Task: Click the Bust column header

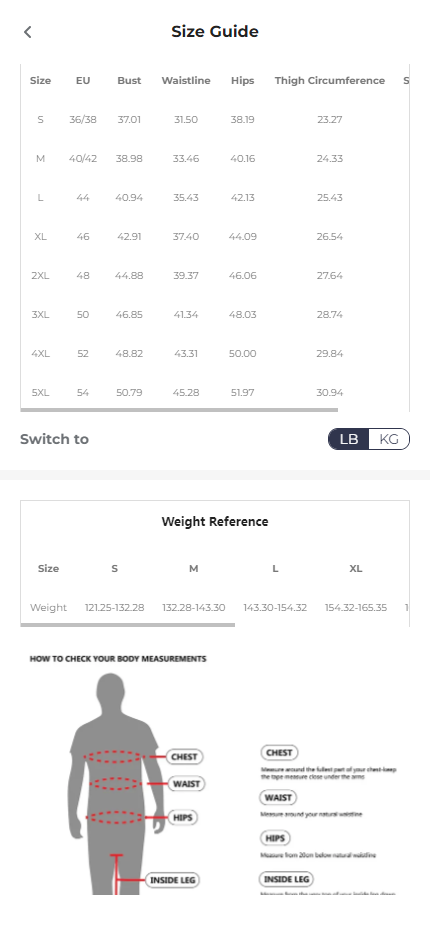Action: [x=129, y=81]
